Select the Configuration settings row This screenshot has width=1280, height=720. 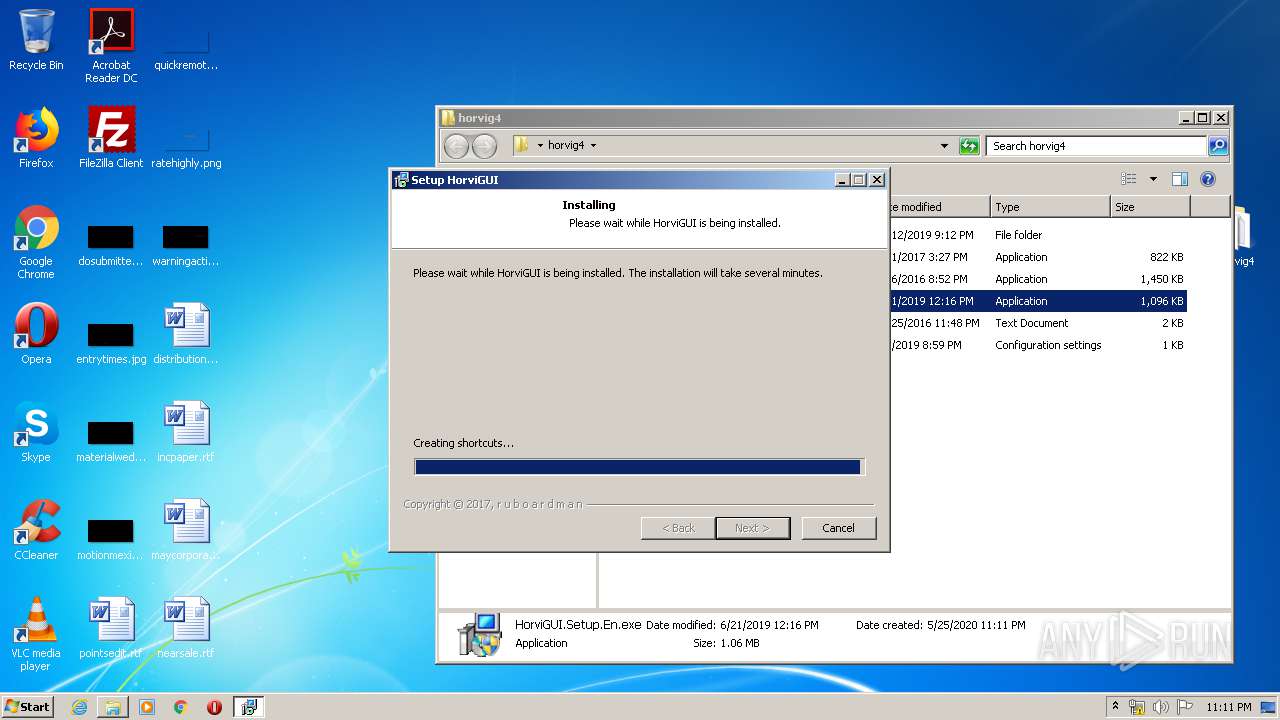tap(1037, 345)
